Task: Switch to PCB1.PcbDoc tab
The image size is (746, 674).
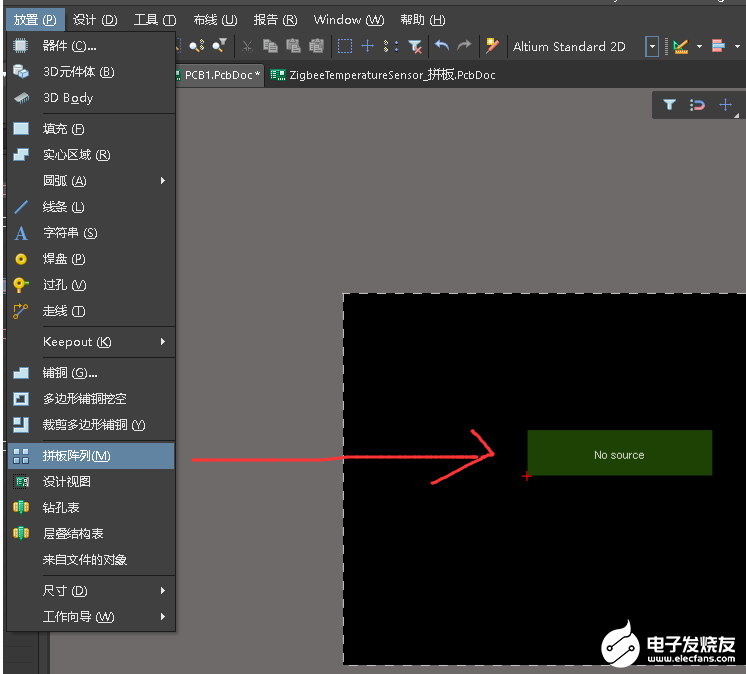Action: 219,75
